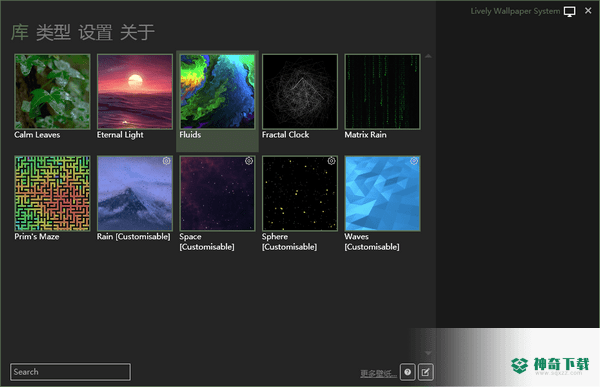Image resolution: width=600 pixels, height=387 pixels.
Task: Choose the Fractal Clock wallpaper thumbnail
Action: [x=300, y=91]
